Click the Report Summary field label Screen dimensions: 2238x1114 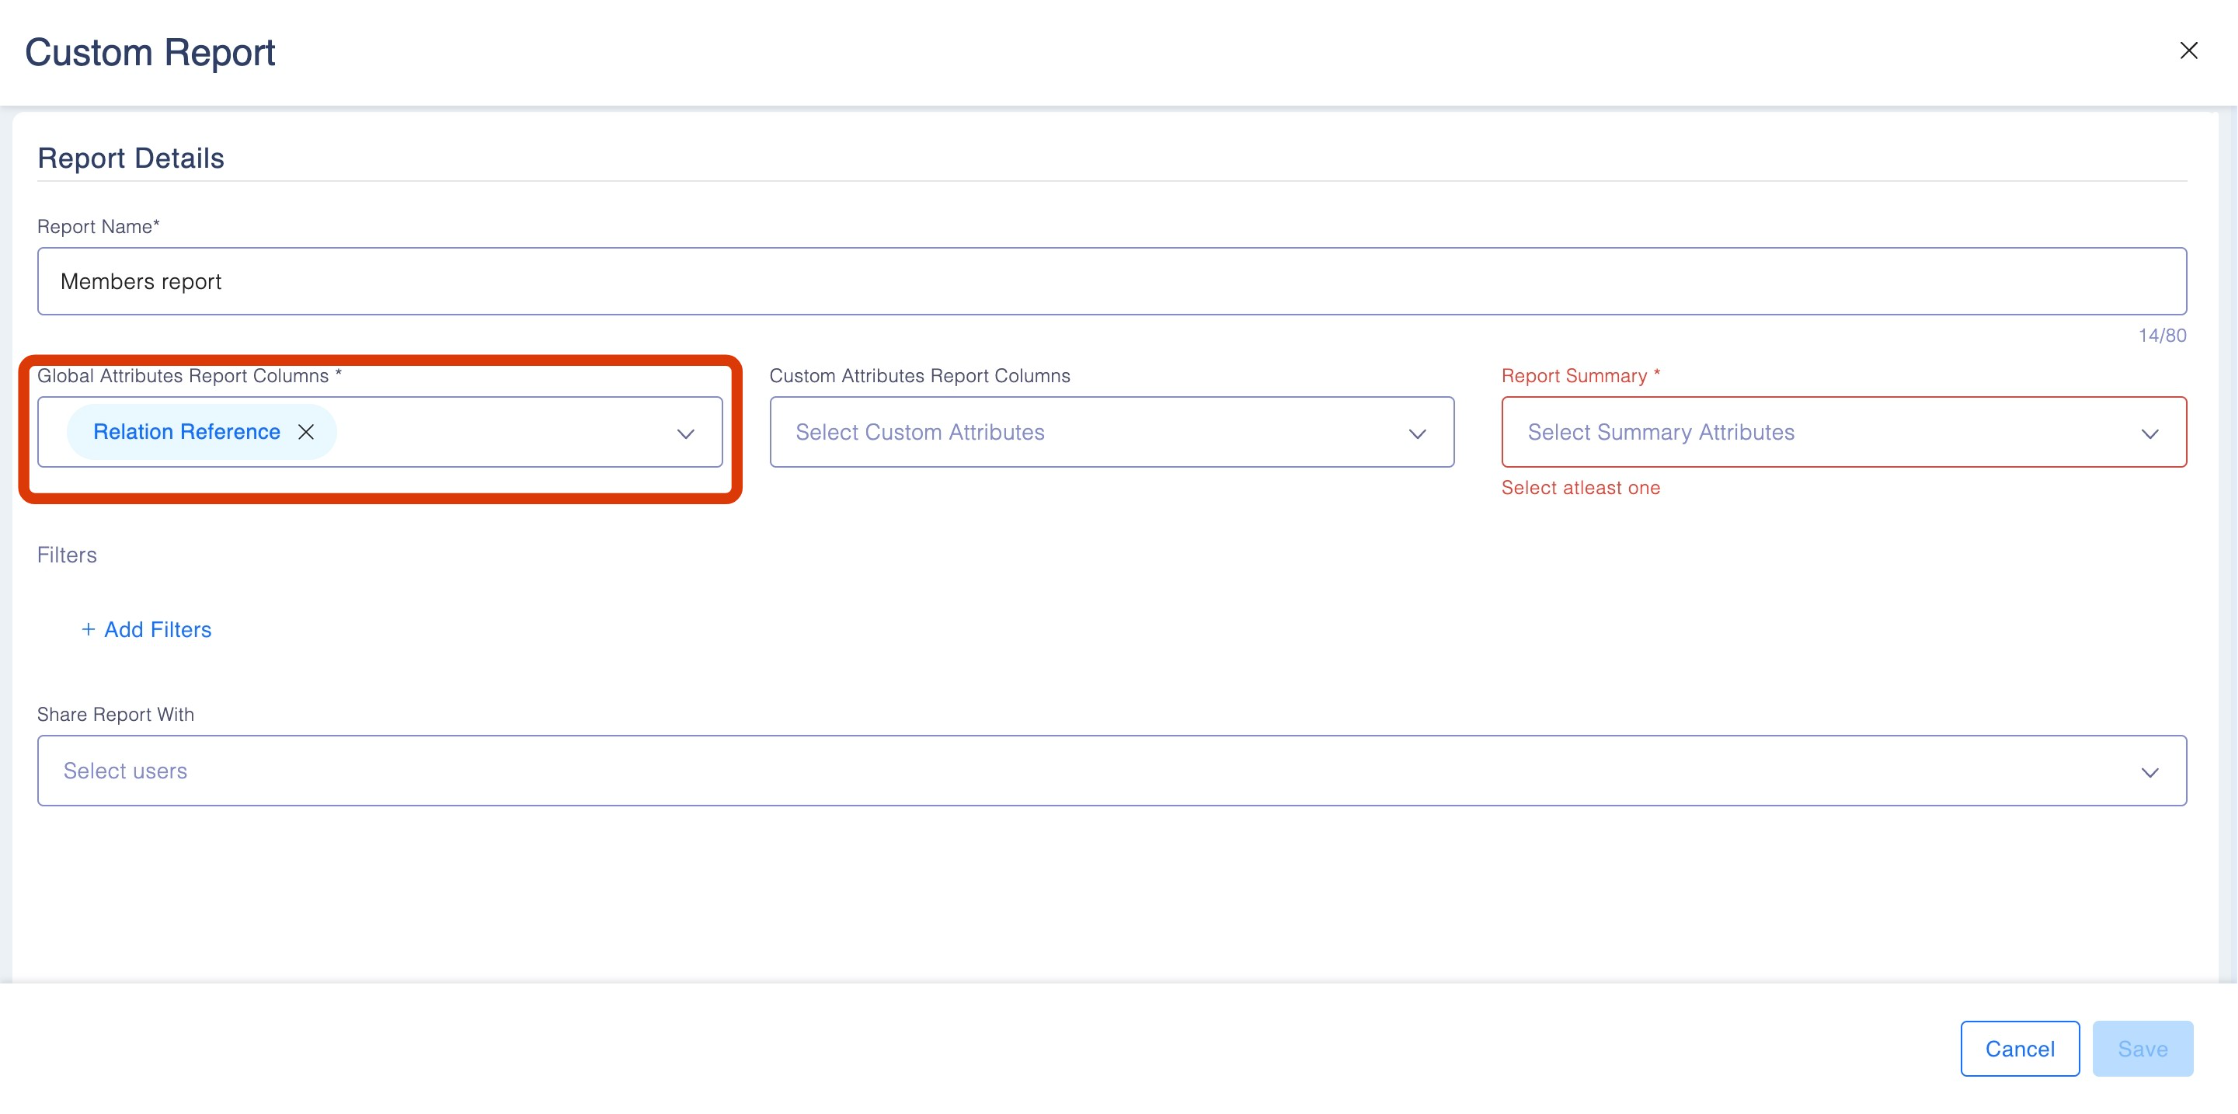click(1573, 376)
